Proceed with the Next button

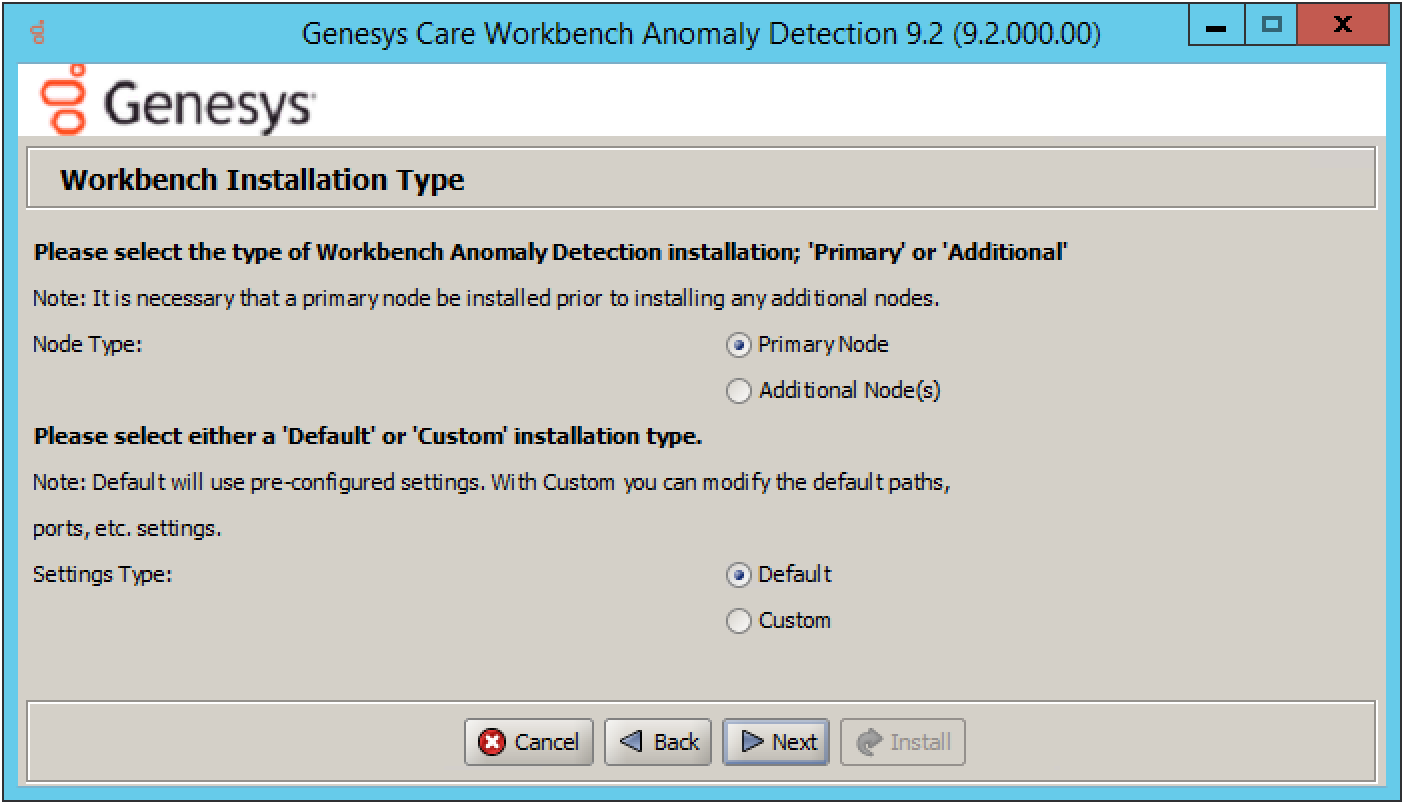pos(776,742)
